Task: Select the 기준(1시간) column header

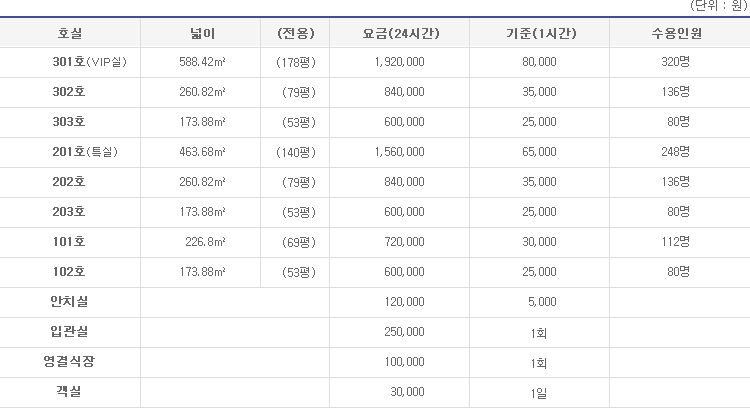Action: (x=541, y=33)
